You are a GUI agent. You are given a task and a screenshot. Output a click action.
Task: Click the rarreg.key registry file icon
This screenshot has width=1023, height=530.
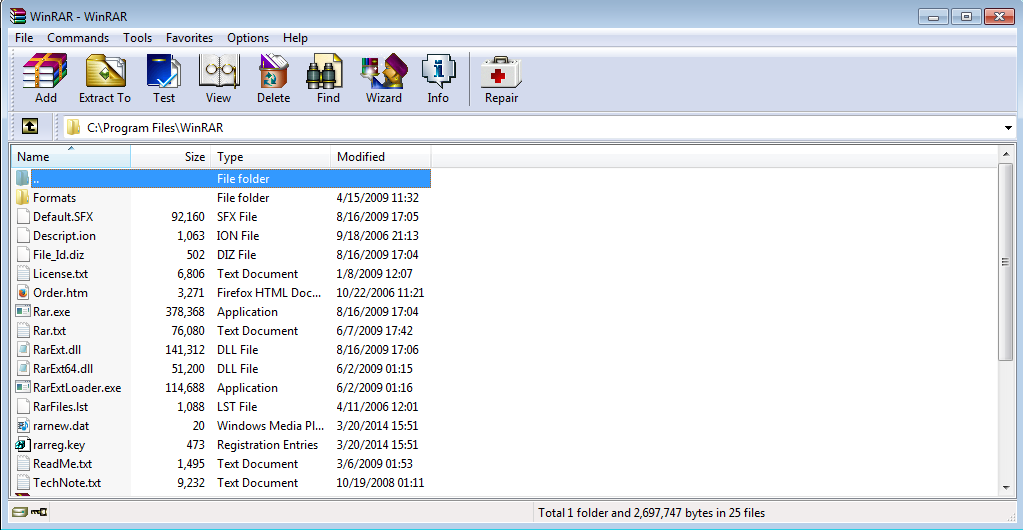pyautogui.click(x=23, y=444)
